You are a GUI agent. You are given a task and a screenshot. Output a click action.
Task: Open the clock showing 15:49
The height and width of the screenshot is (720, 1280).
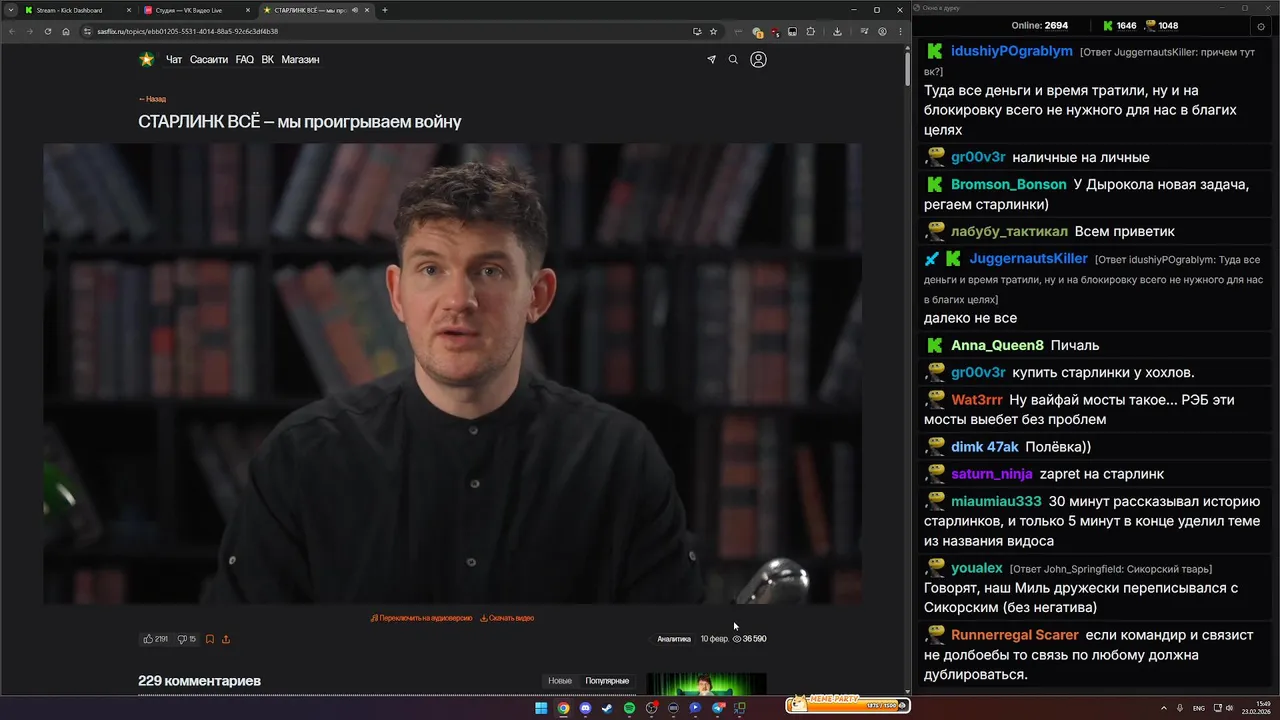pyautogui.click(x=1256, y=708)
